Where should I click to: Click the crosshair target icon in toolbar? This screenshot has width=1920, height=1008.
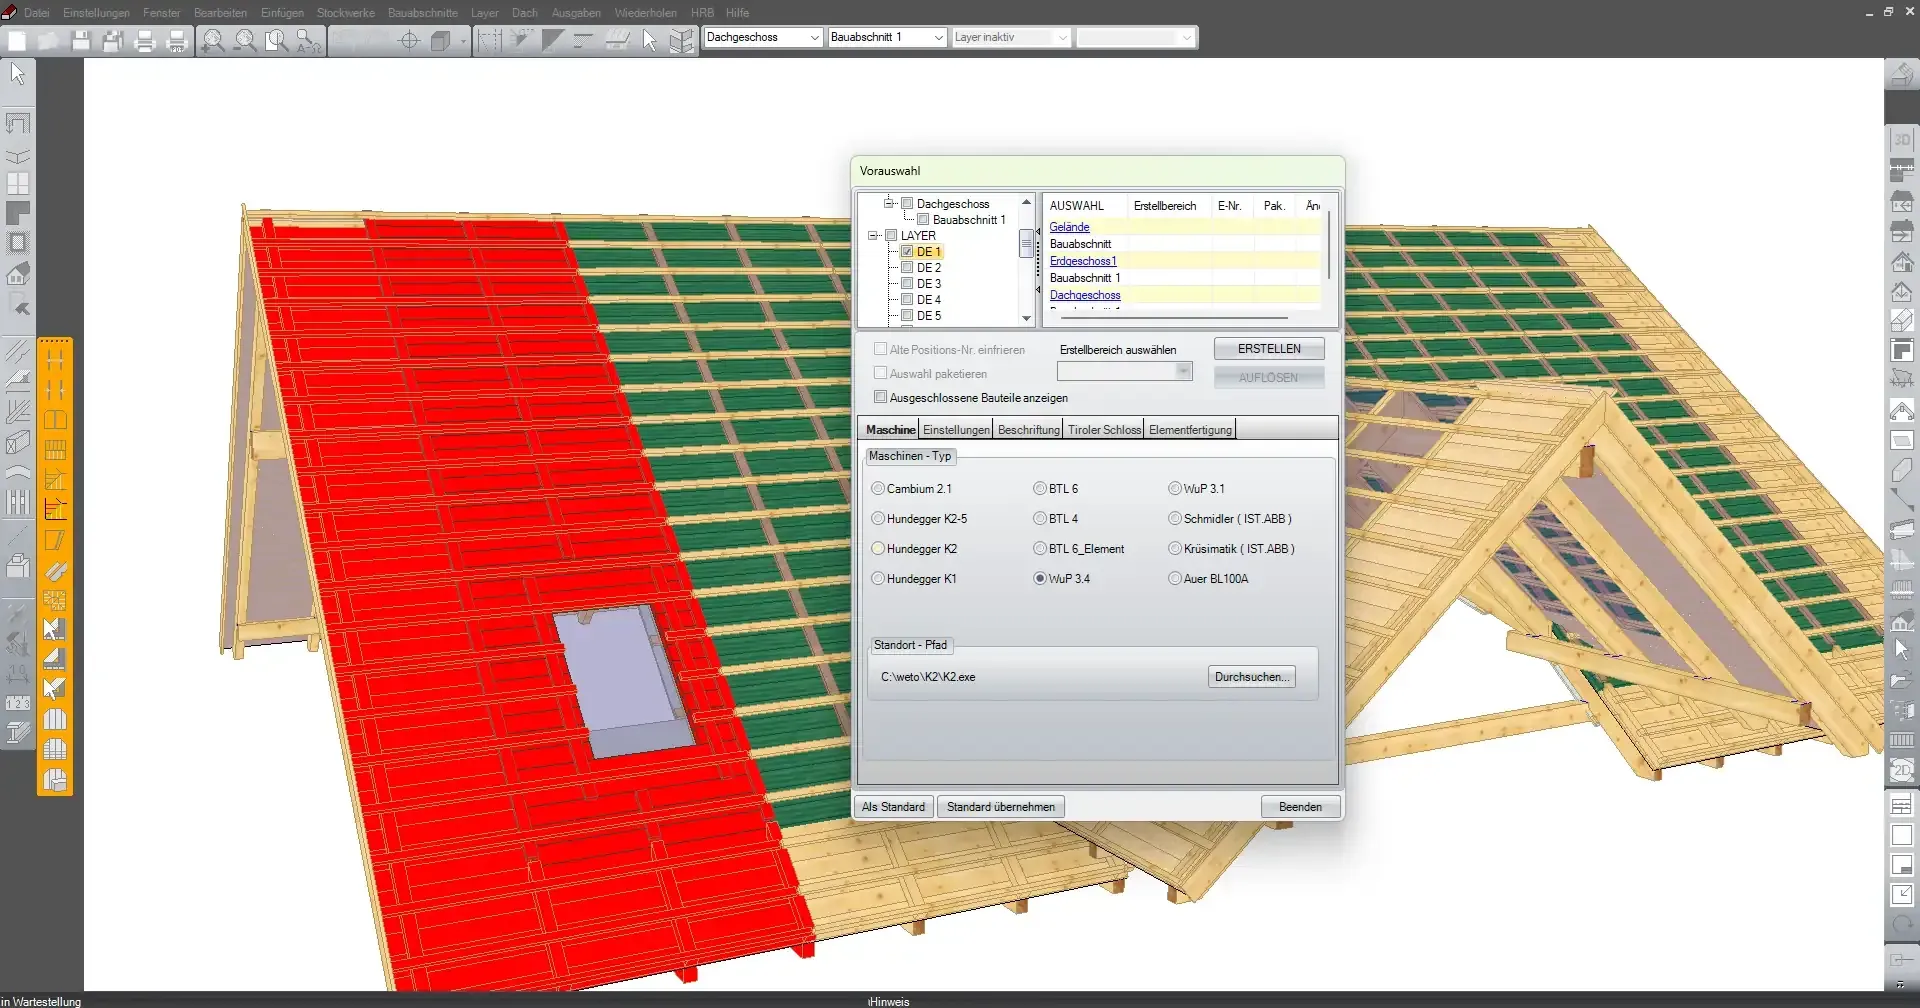tap(409, 40)
